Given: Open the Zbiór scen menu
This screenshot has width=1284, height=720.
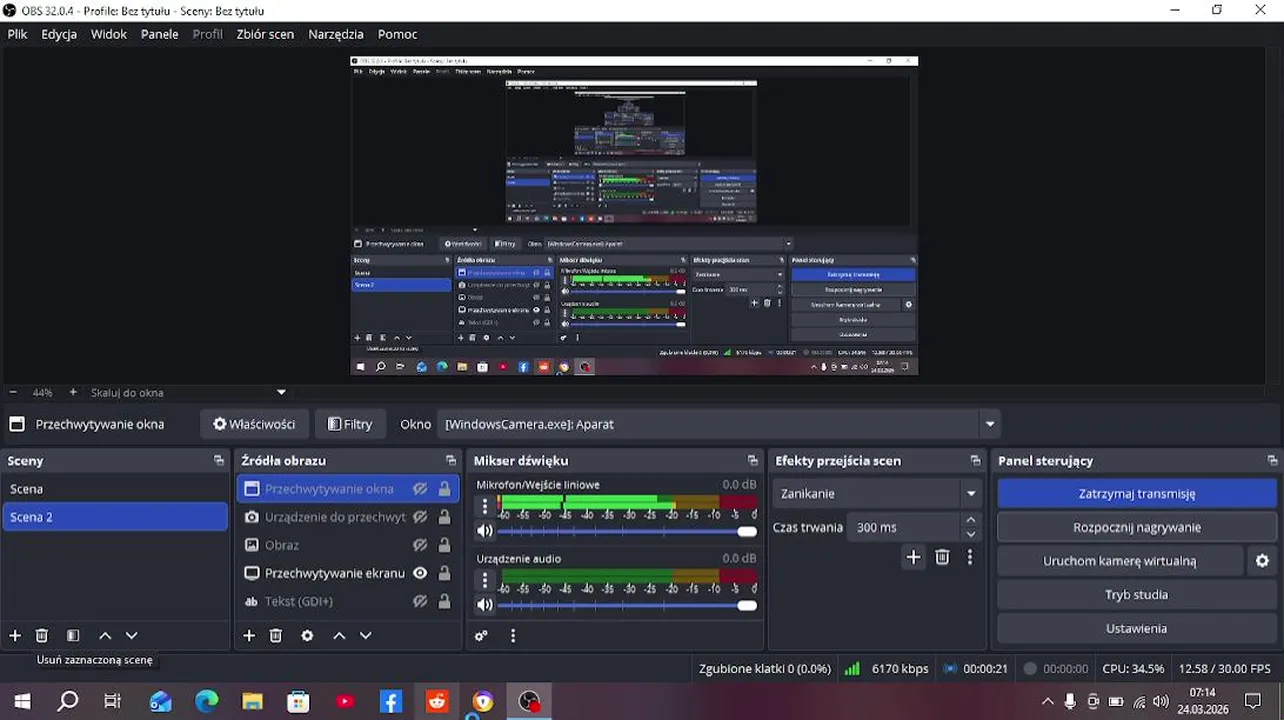Looking at the screenshot, I should 265,33.
